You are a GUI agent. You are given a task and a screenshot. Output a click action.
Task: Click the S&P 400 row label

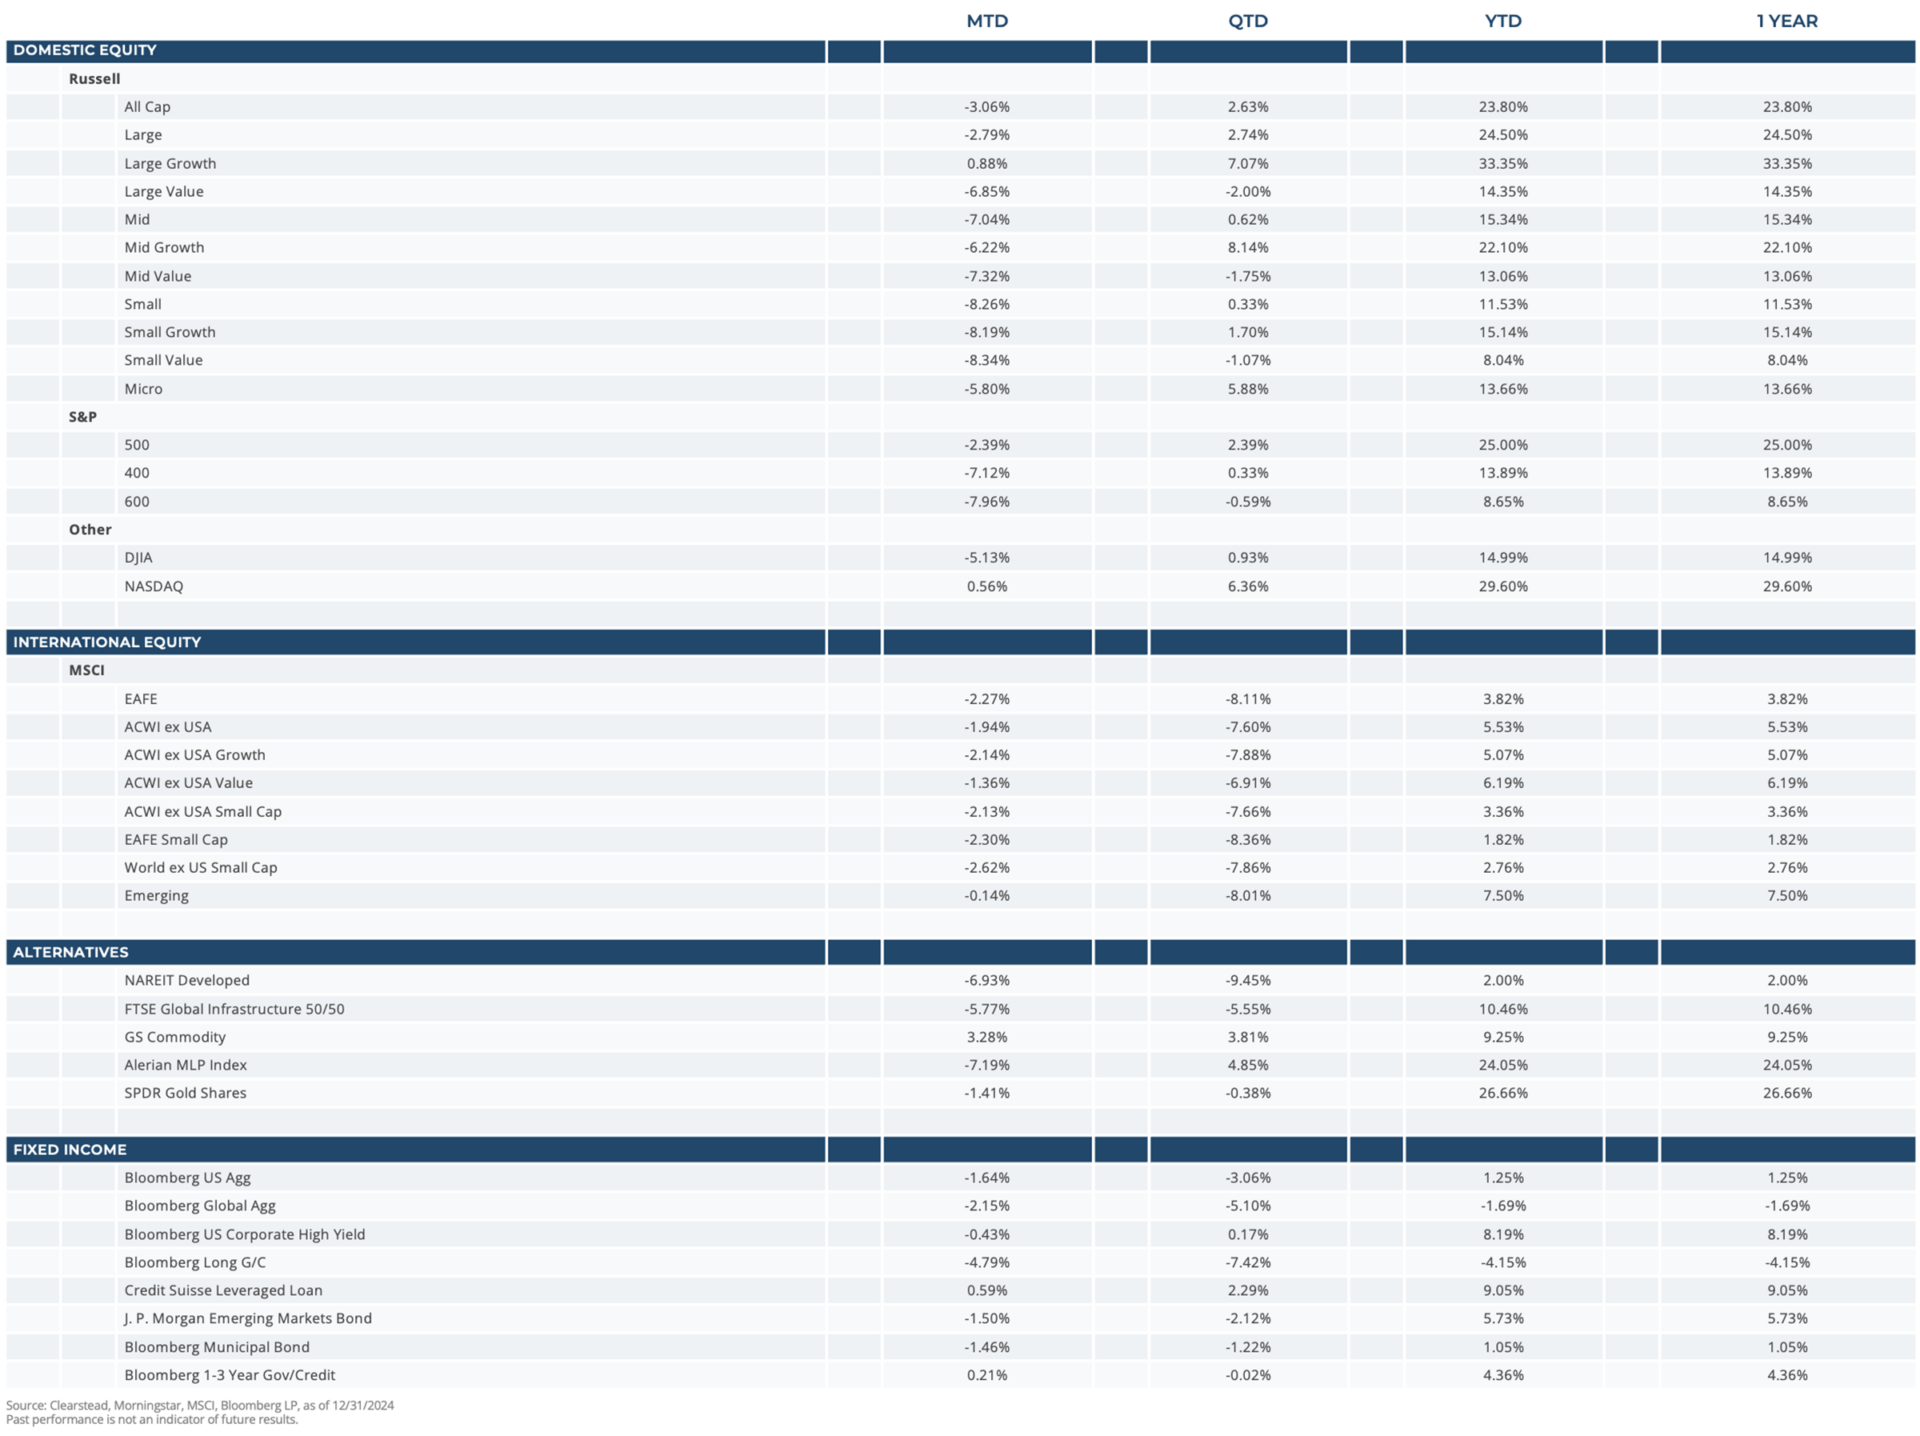[x=137, y=473]
